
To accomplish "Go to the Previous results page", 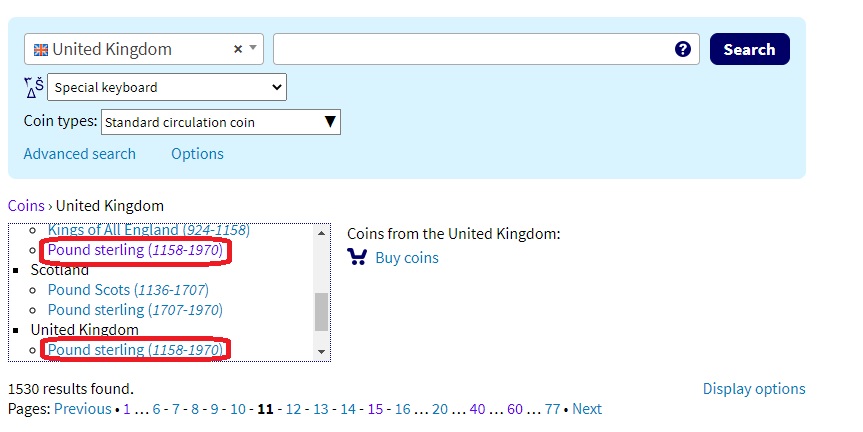I will click(x=83, y=409).
